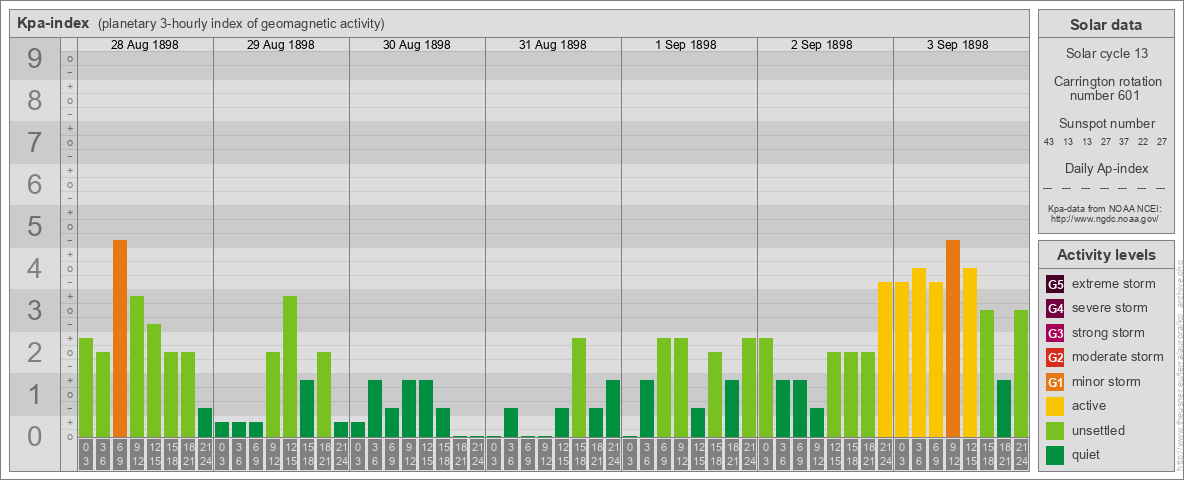Select the 29 Aug 1898 date header
This screenshot has width=1184, height=480.
(x=281, y=45)
